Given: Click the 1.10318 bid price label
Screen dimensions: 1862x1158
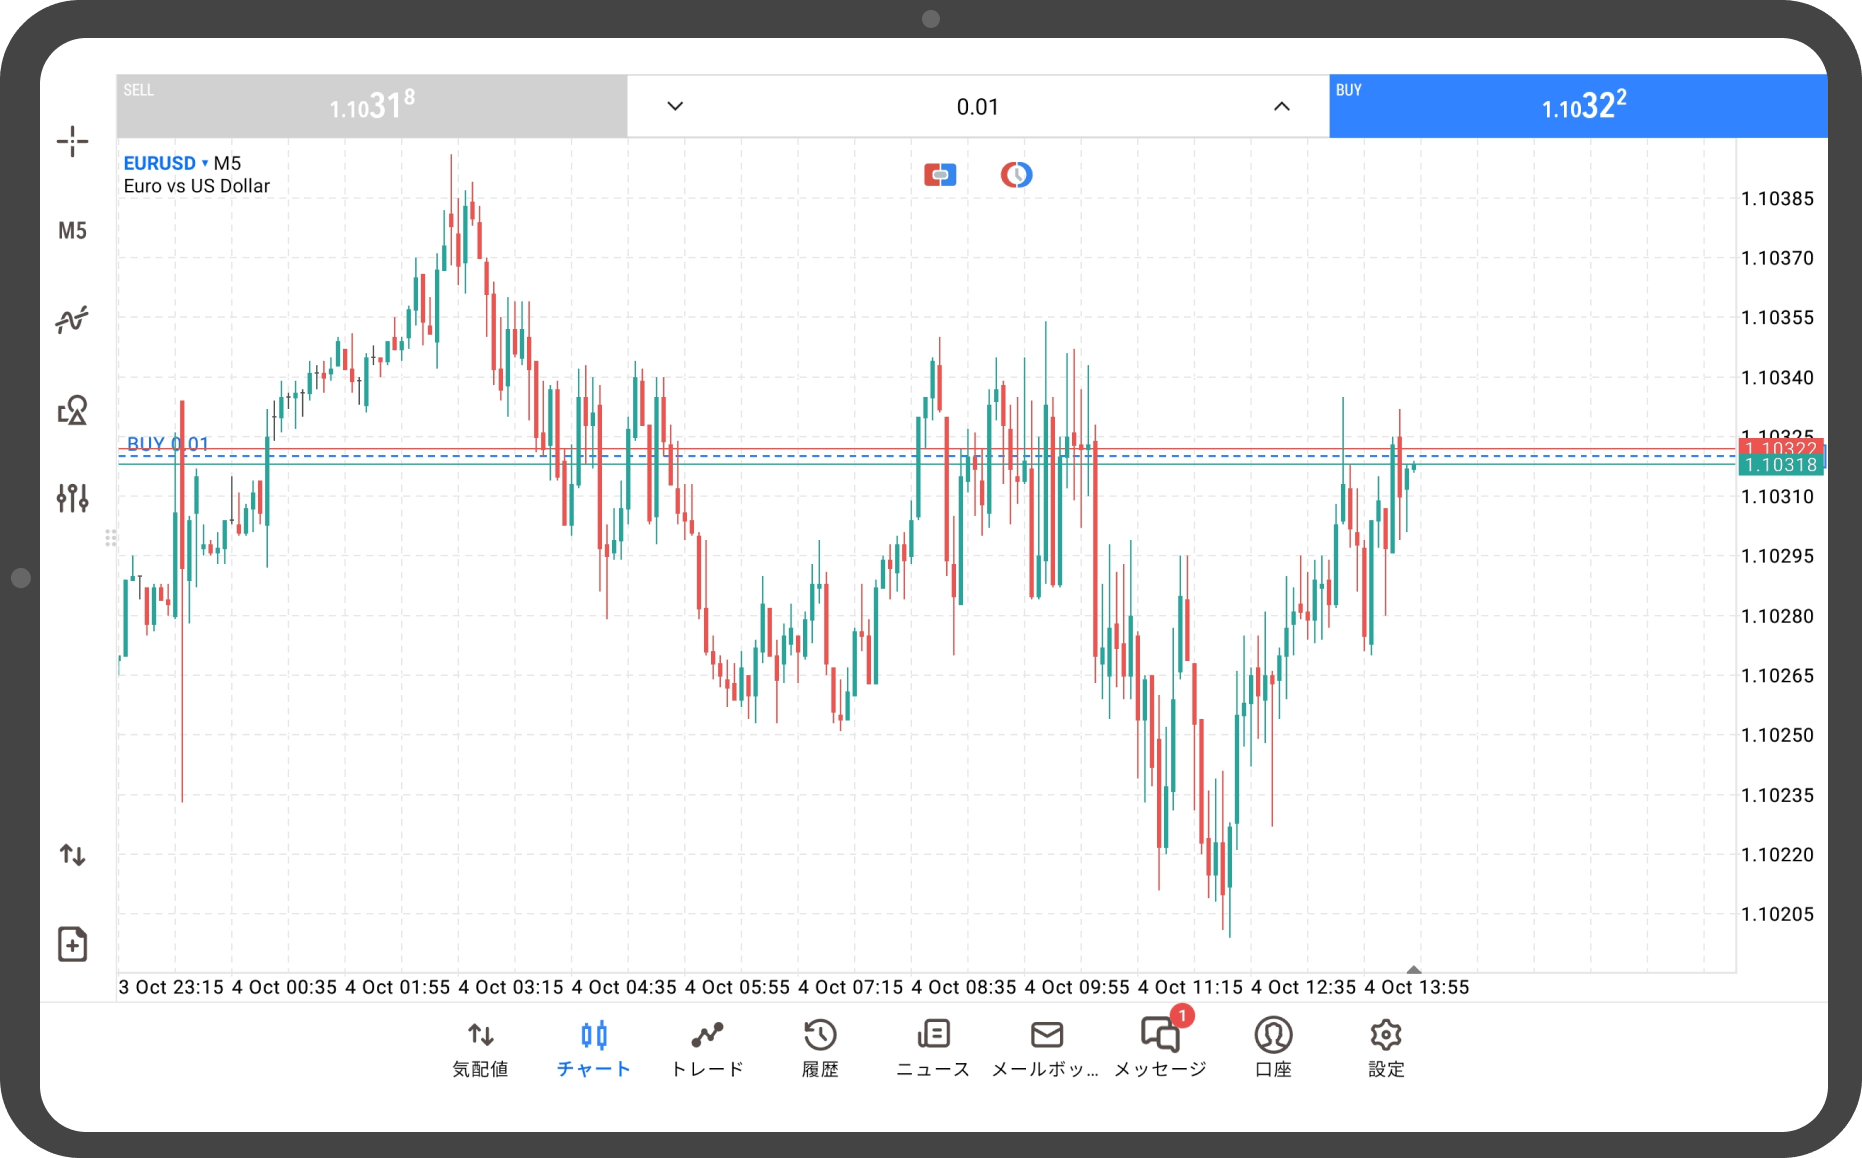Looking at the screenshot, I should pos(1781,465).
